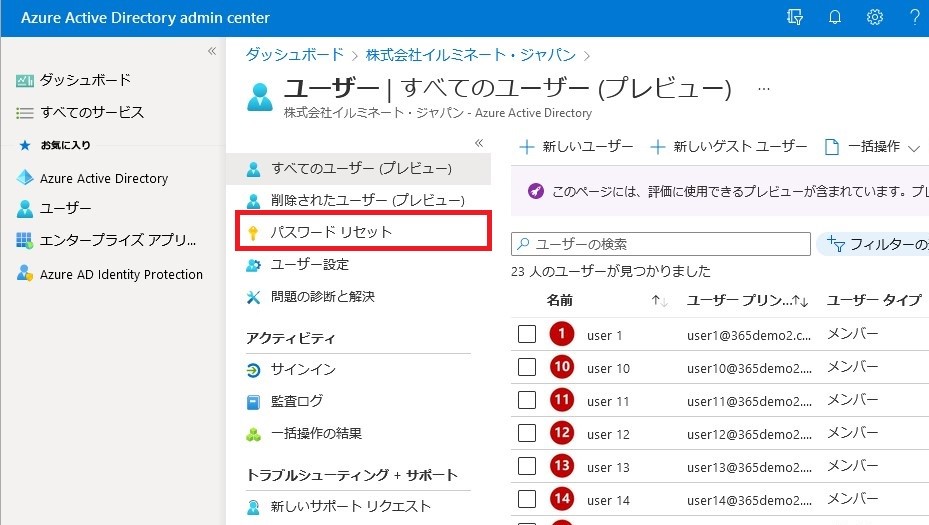This screenshot has width=929, height=525.
Task: Check the user 12 row checkbox
Action: click(x=527, y=433)
